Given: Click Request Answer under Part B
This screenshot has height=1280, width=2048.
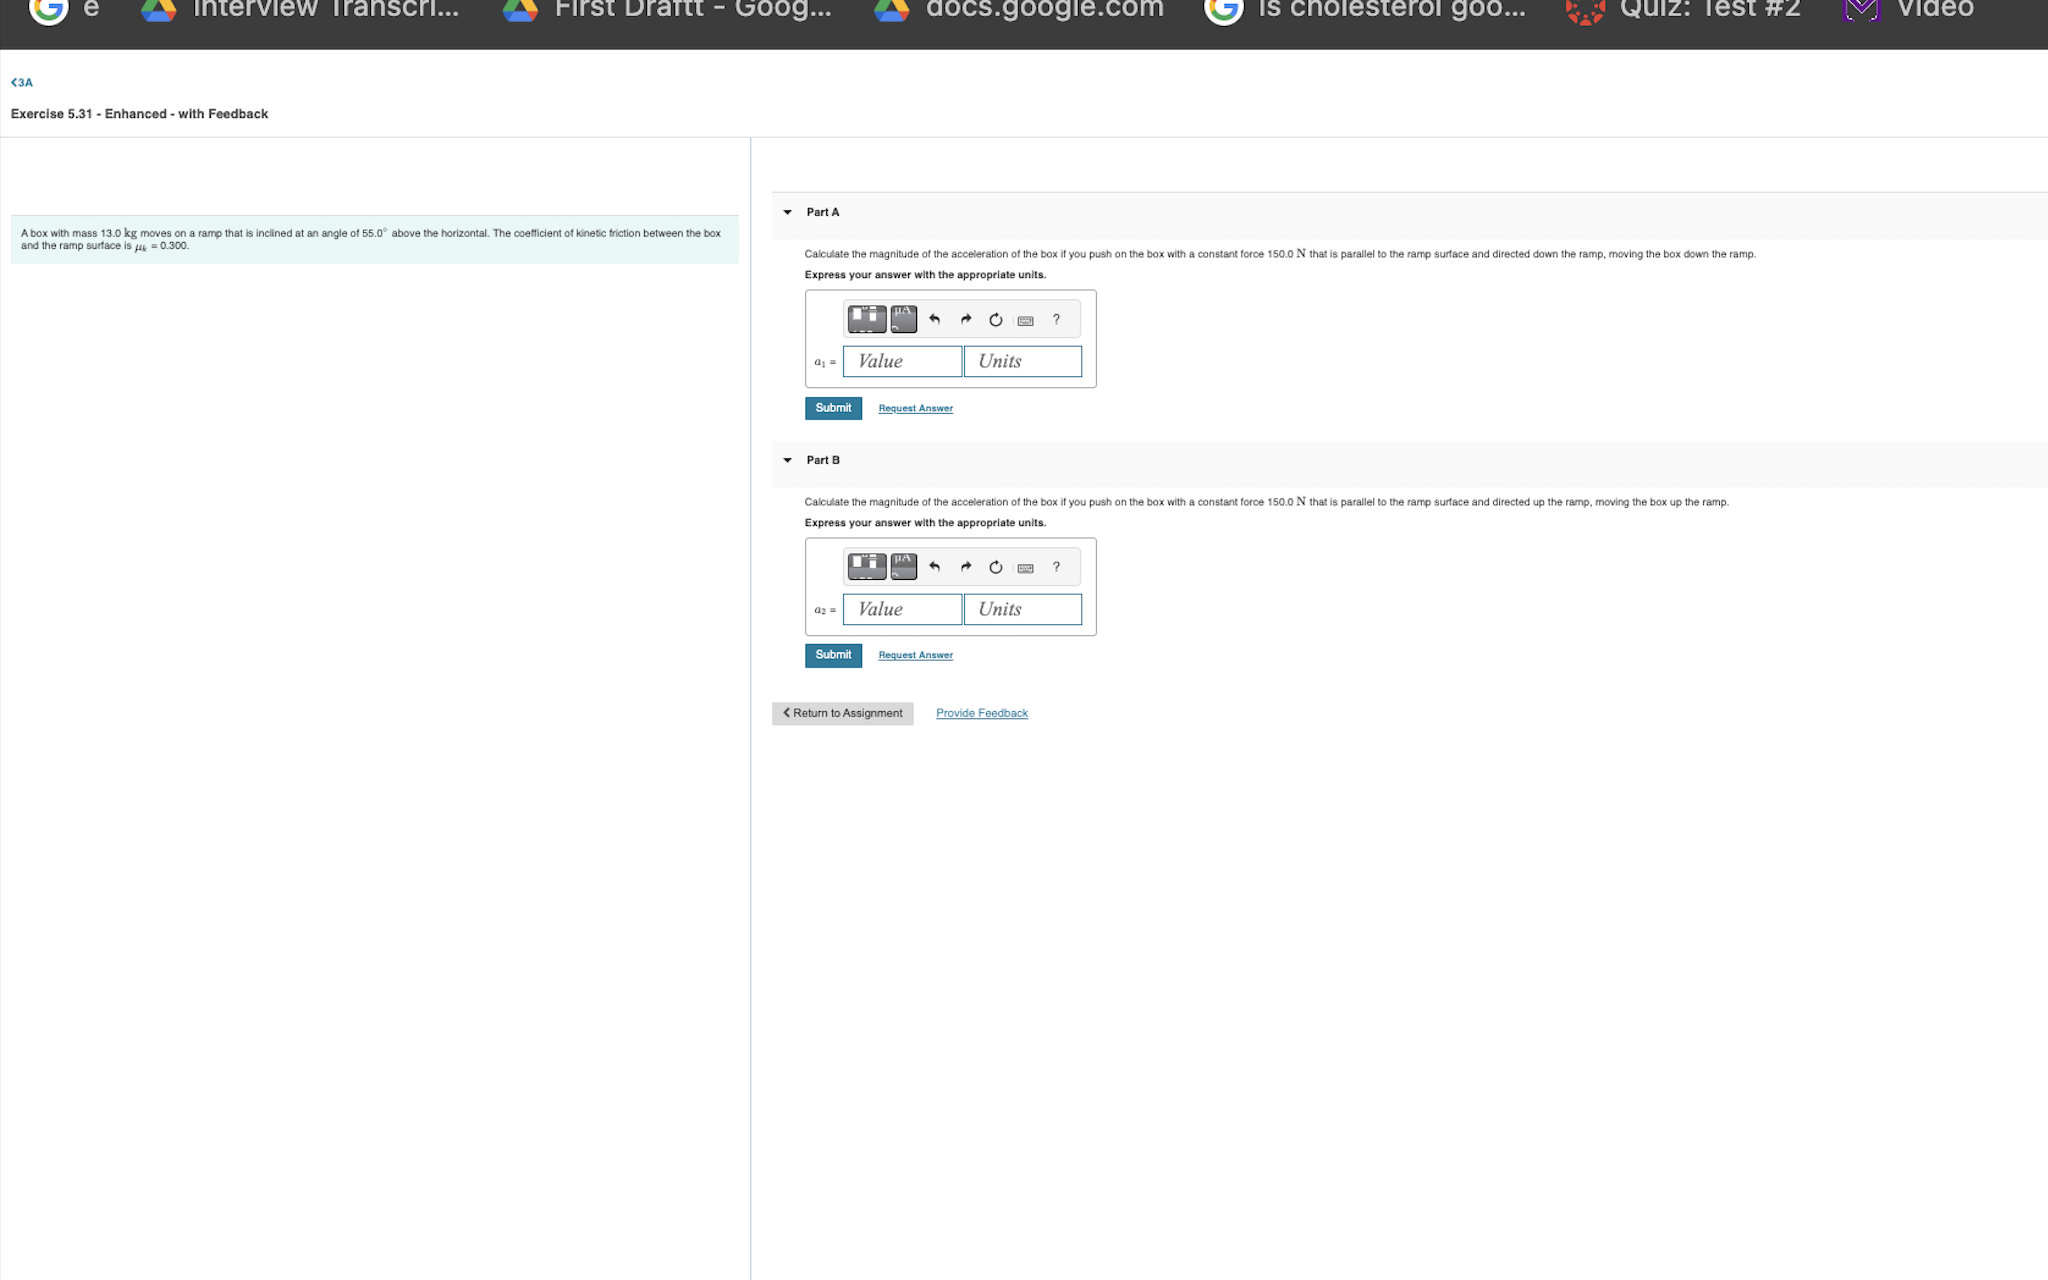Looking at the screenshot, I should click(914, 655).
